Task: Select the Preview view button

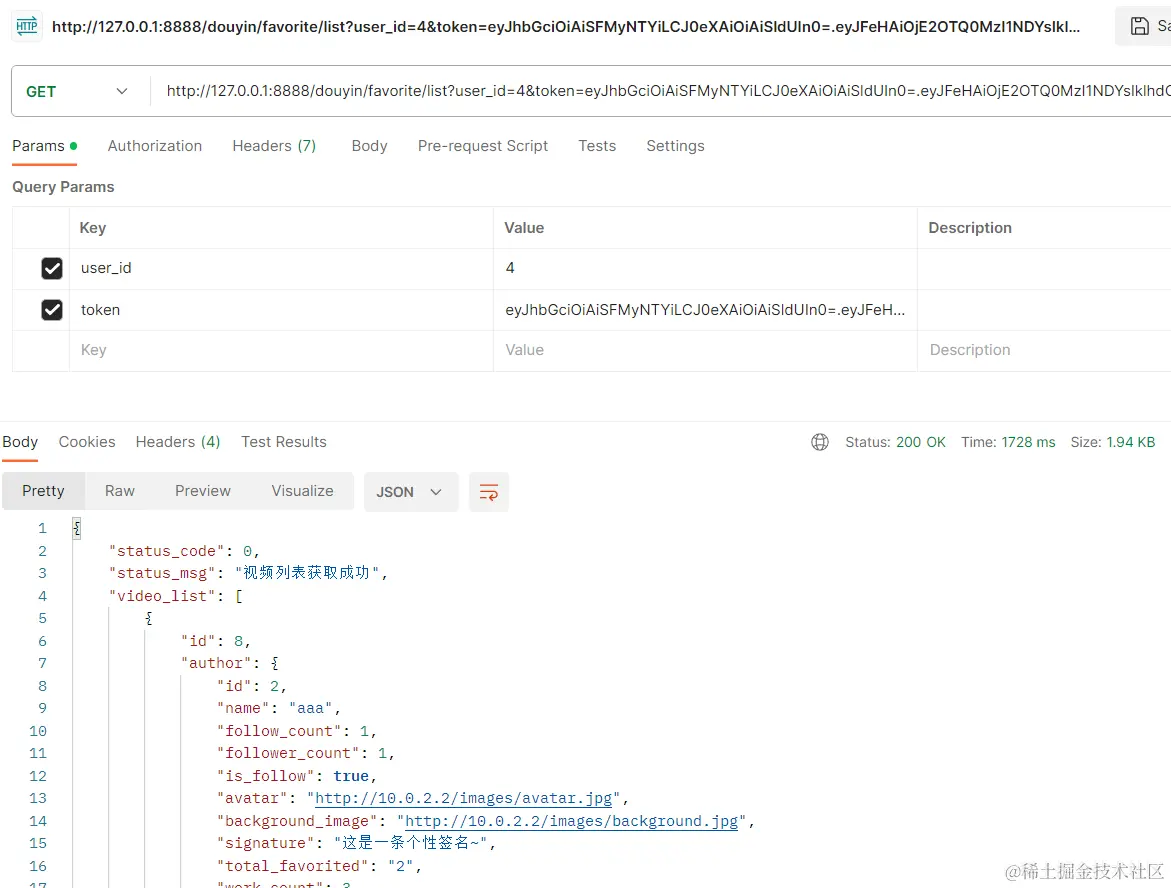Action: click(202, 491)
